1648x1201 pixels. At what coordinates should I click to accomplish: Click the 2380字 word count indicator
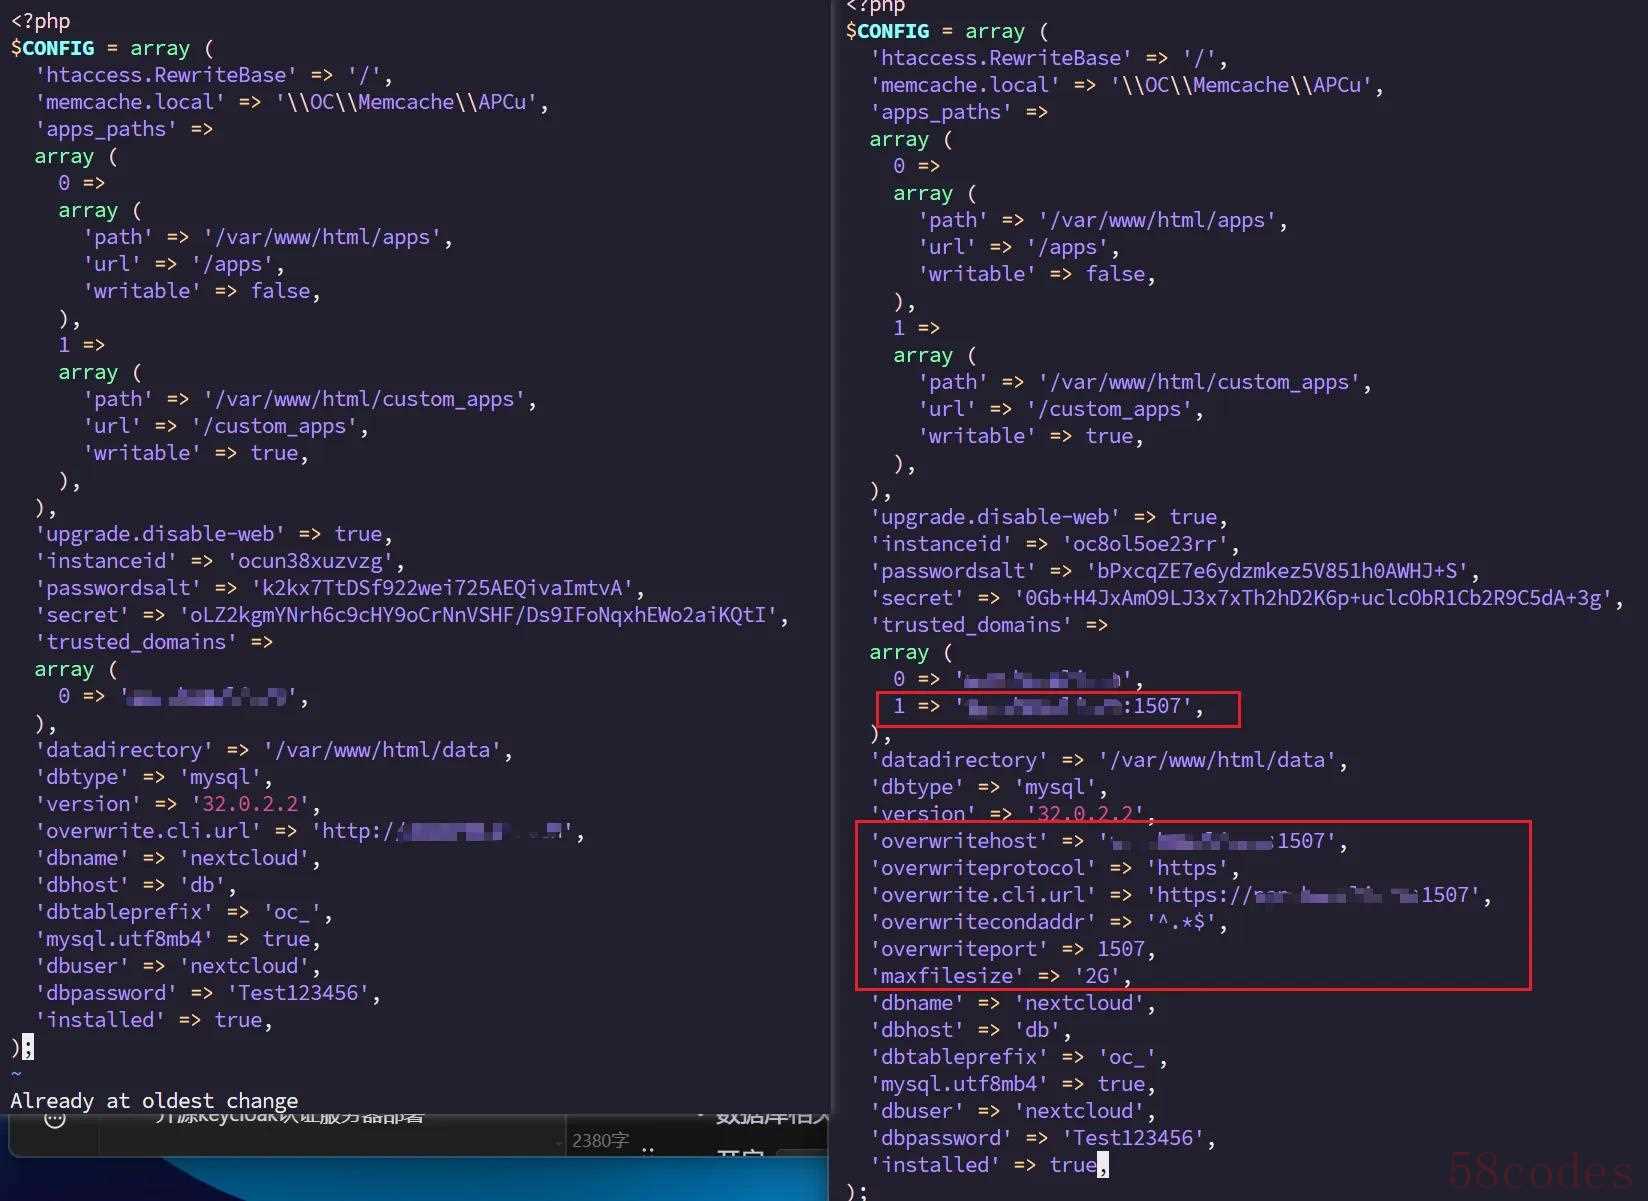coord(600,1140)
